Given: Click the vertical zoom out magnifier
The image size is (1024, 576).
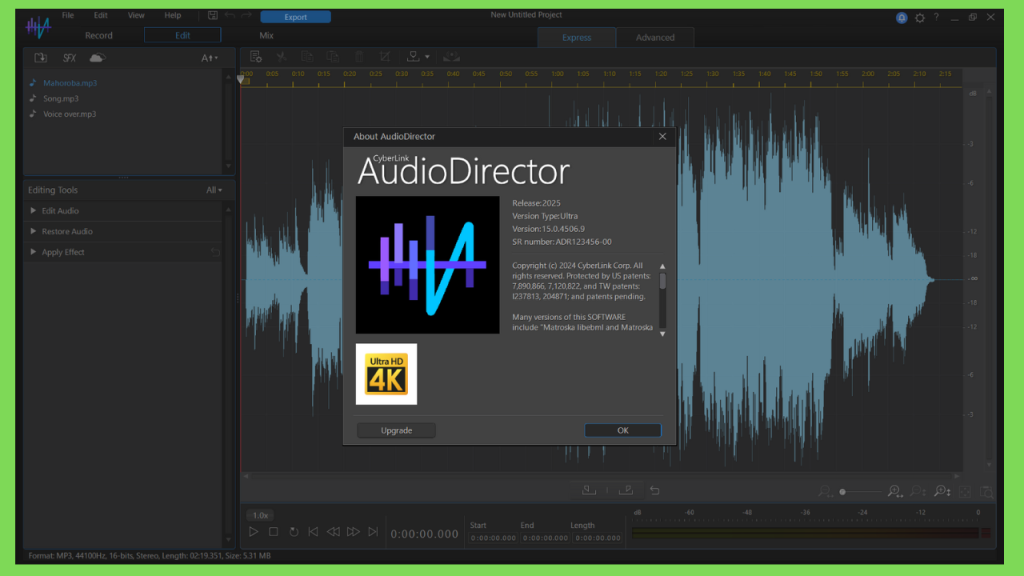Looking at the screenshot, I should coord(918,491).
